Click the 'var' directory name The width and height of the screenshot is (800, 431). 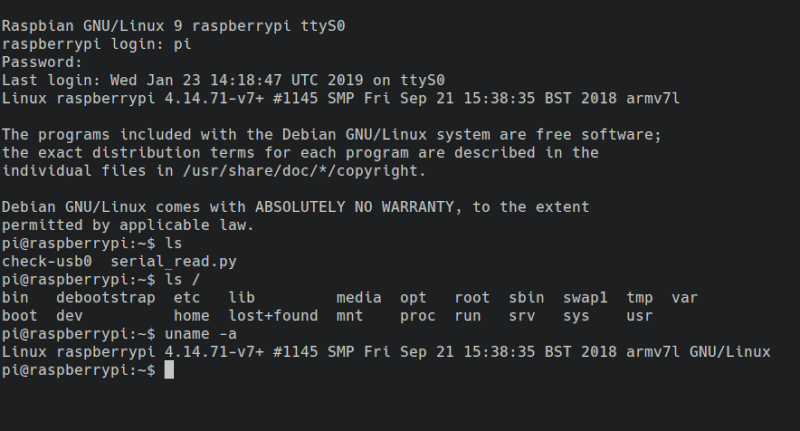click(x=685, y=298)
